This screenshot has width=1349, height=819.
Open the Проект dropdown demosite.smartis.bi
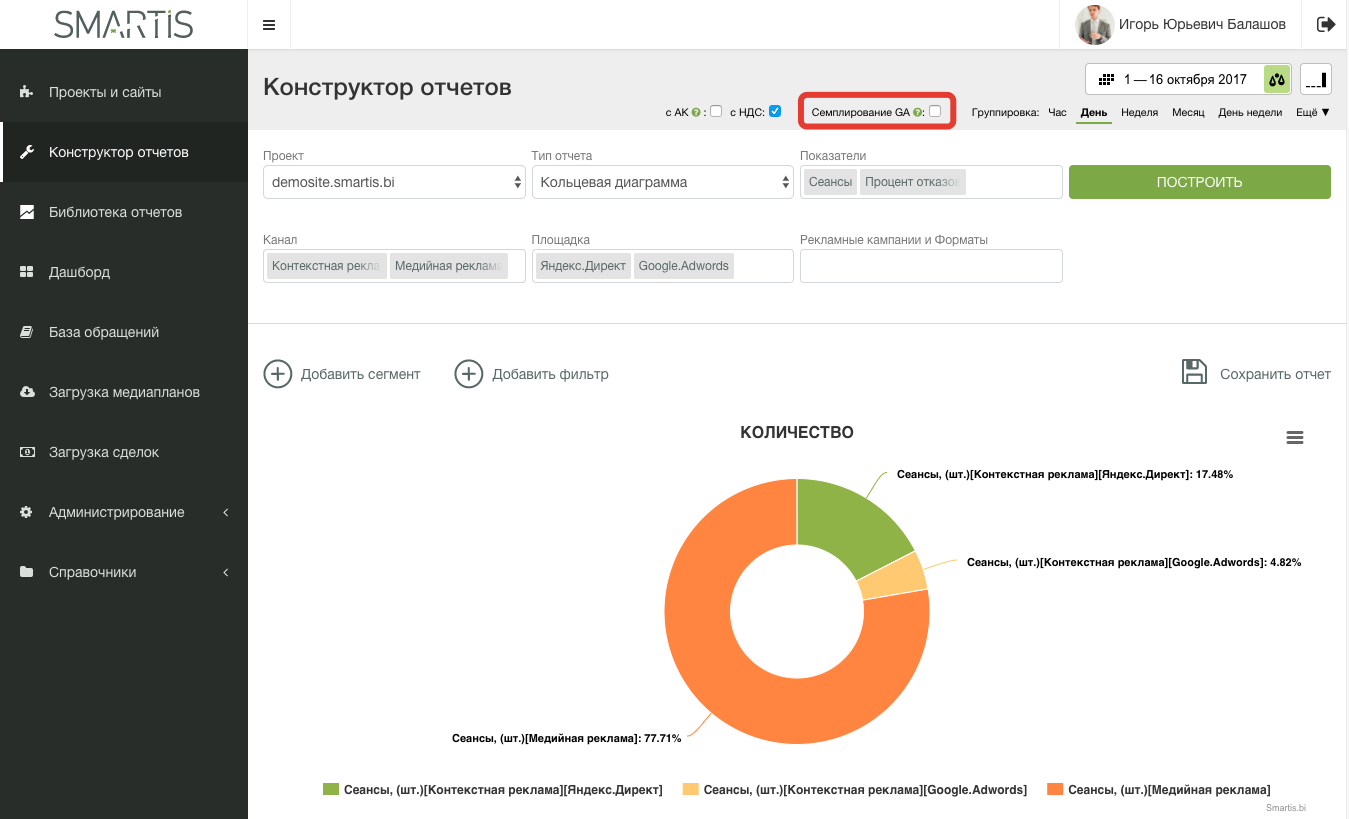(x=394, y=182)
